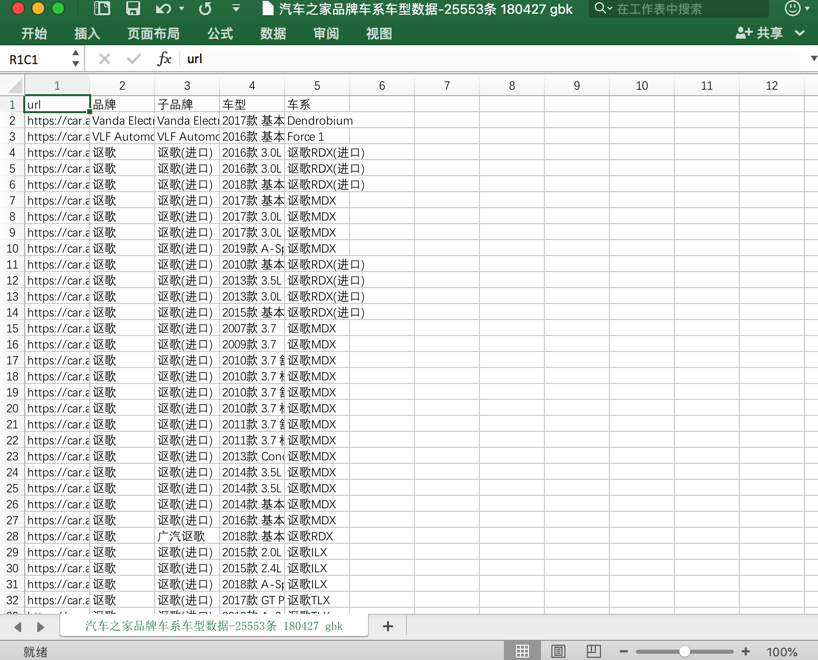Select column header 5
The height and width of the screenshot is (660, 818).
point(317,86)
